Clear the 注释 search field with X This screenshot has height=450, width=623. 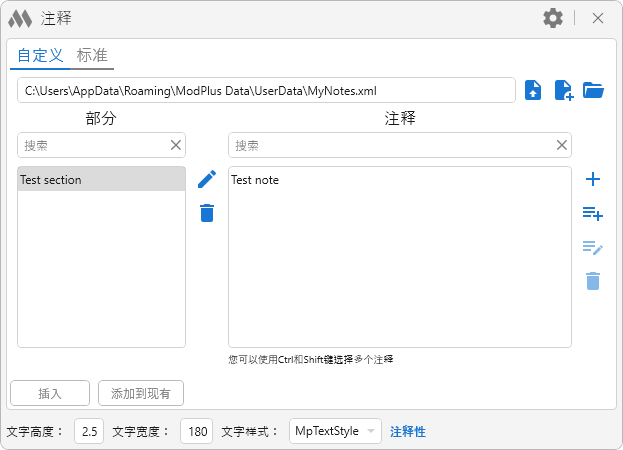562,145
